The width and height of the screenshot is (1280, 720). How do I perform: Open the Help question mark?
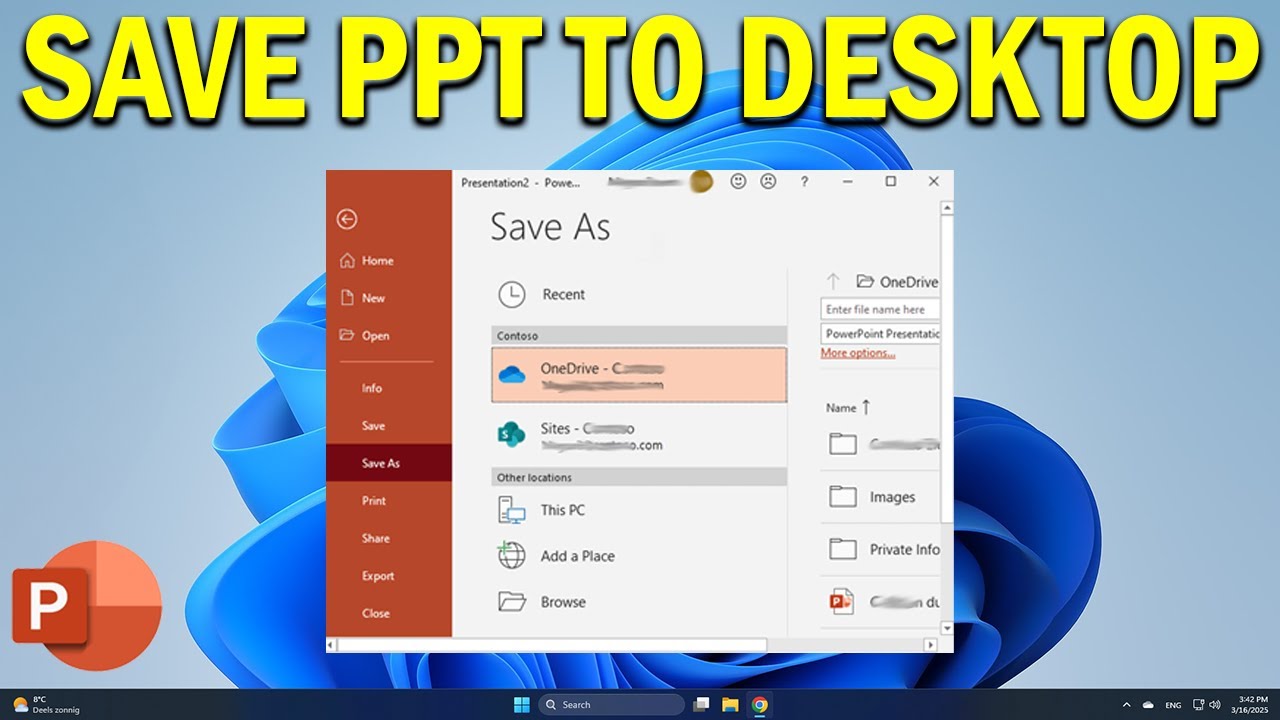tap(804, 182)
